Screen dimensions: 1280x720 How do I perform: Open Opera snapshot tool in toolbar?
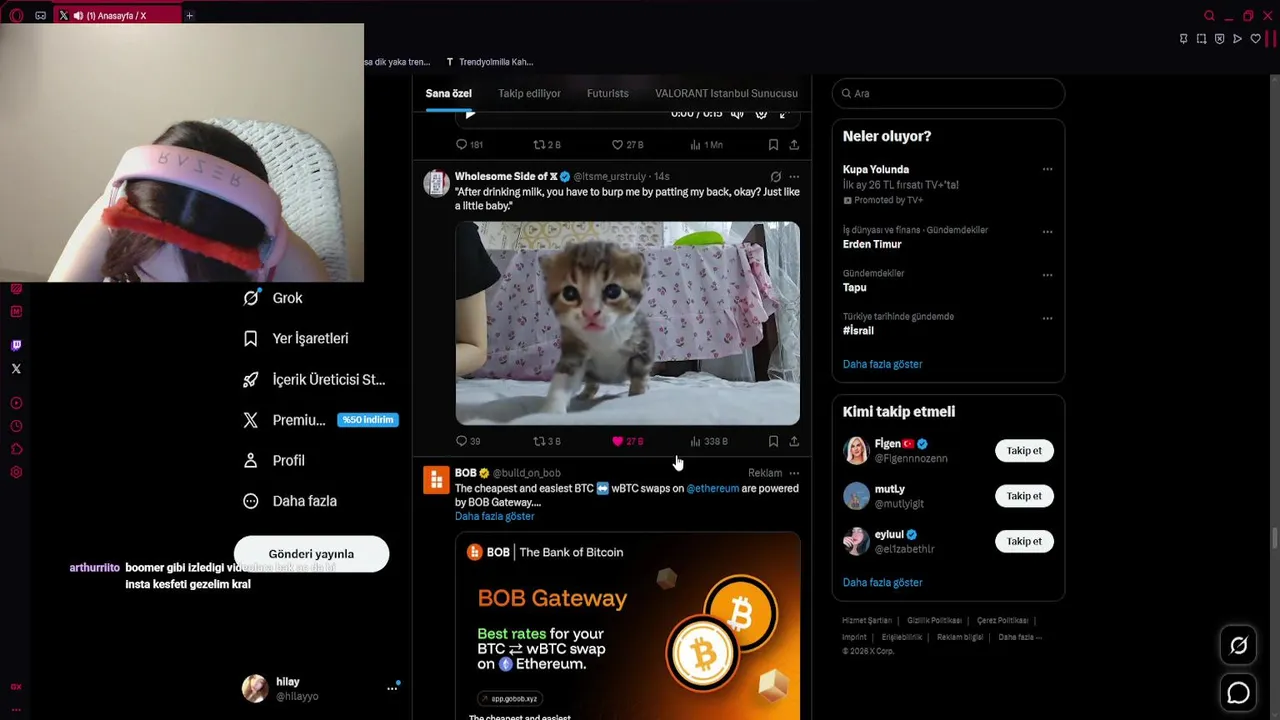pyautogui.click(x=1201, y=39)
